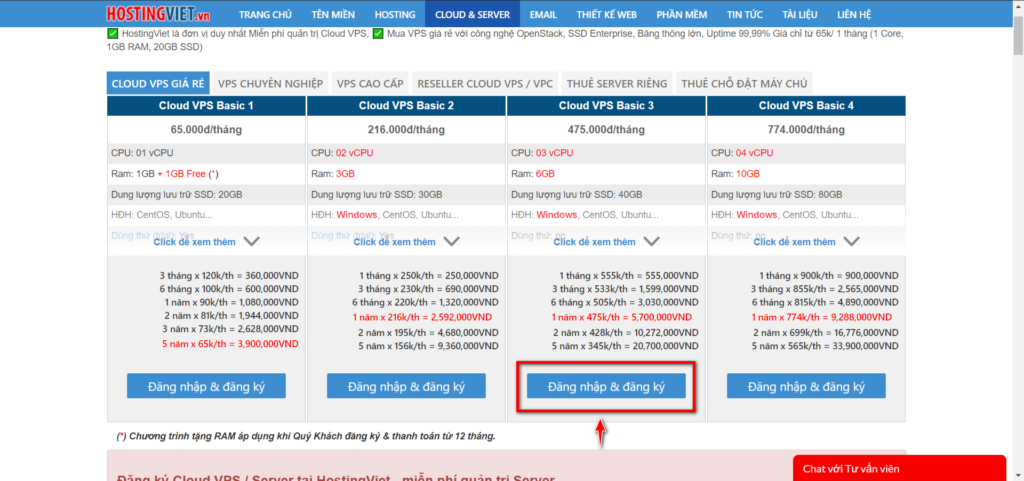This screenshot has width=1024, height=481.
Task: Click 'CPU: 04 vCPU' row
Action: pos(807,153)
